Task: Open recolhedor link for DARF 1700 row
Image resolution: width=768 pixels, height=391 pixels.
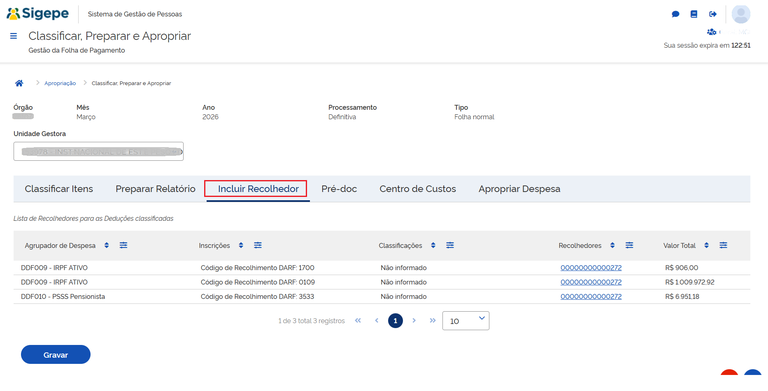Action: 591,268
